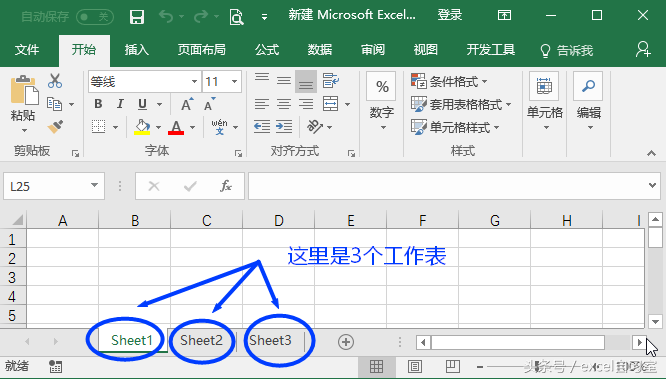Toggle Italic formatting
Screen dimensions: 666x379
click(x=120, y=104)
